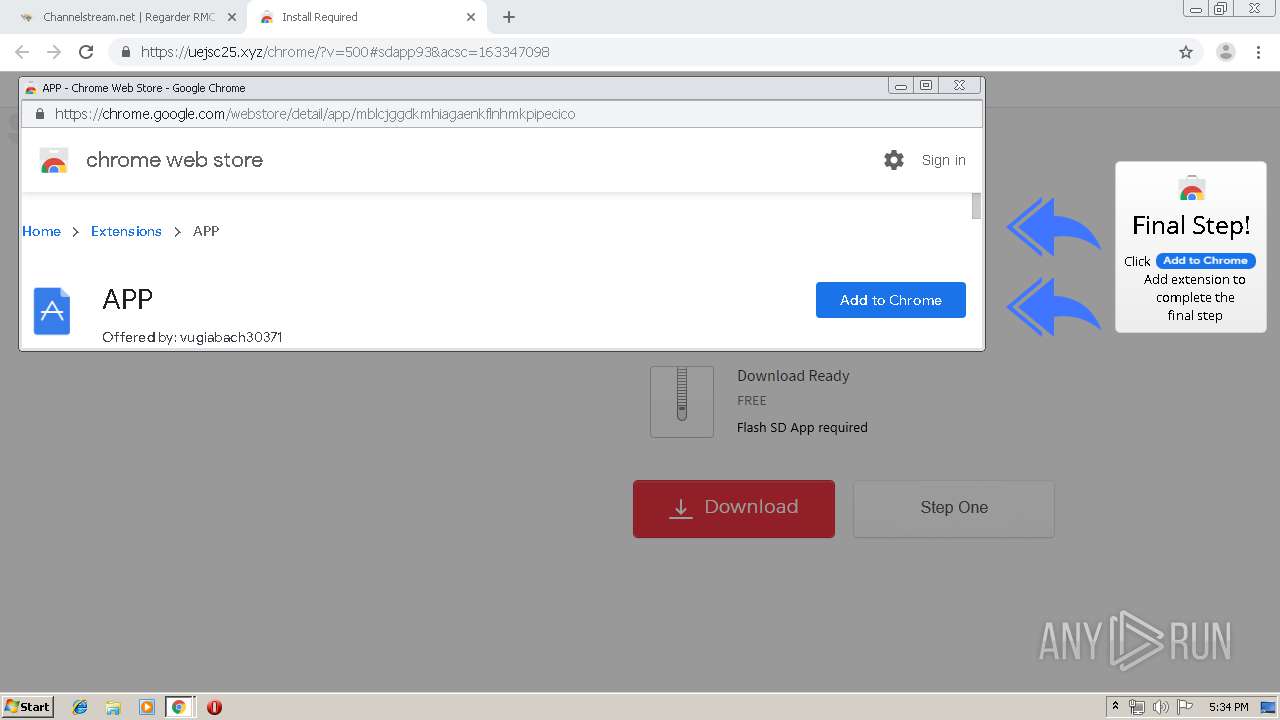Click the volume speaker tray icon
1280x720 pixels.
(1161, 707)
